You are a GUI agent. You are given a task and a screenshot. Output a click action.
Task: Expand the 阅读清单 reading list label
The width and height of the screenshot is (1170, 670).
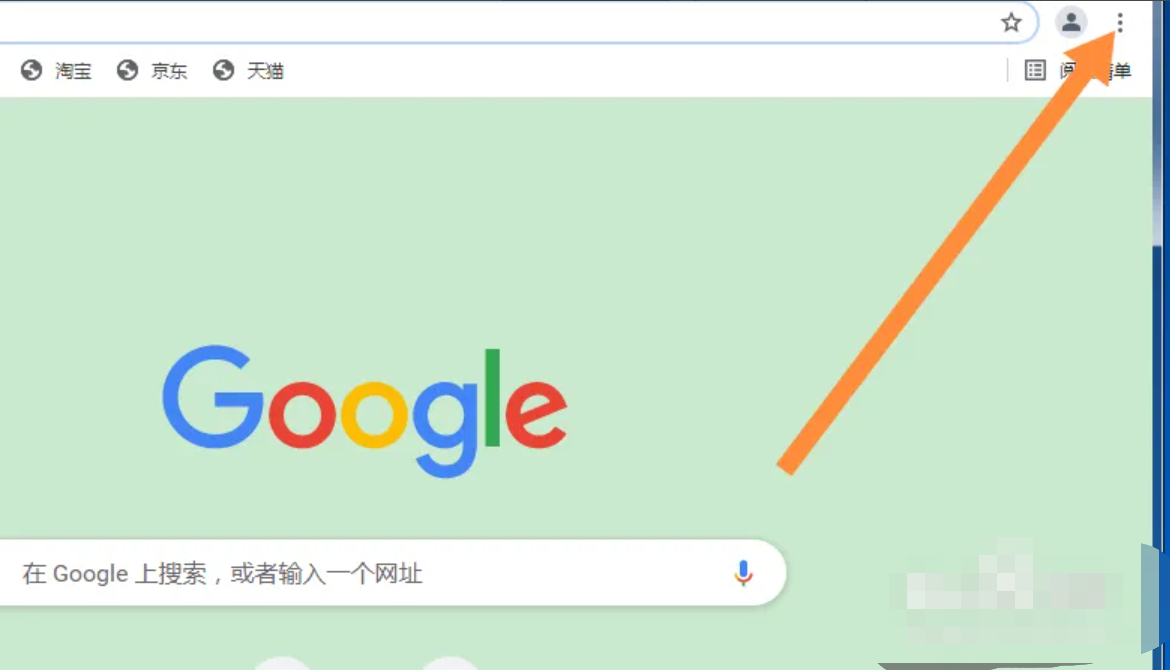(1095, 71)
